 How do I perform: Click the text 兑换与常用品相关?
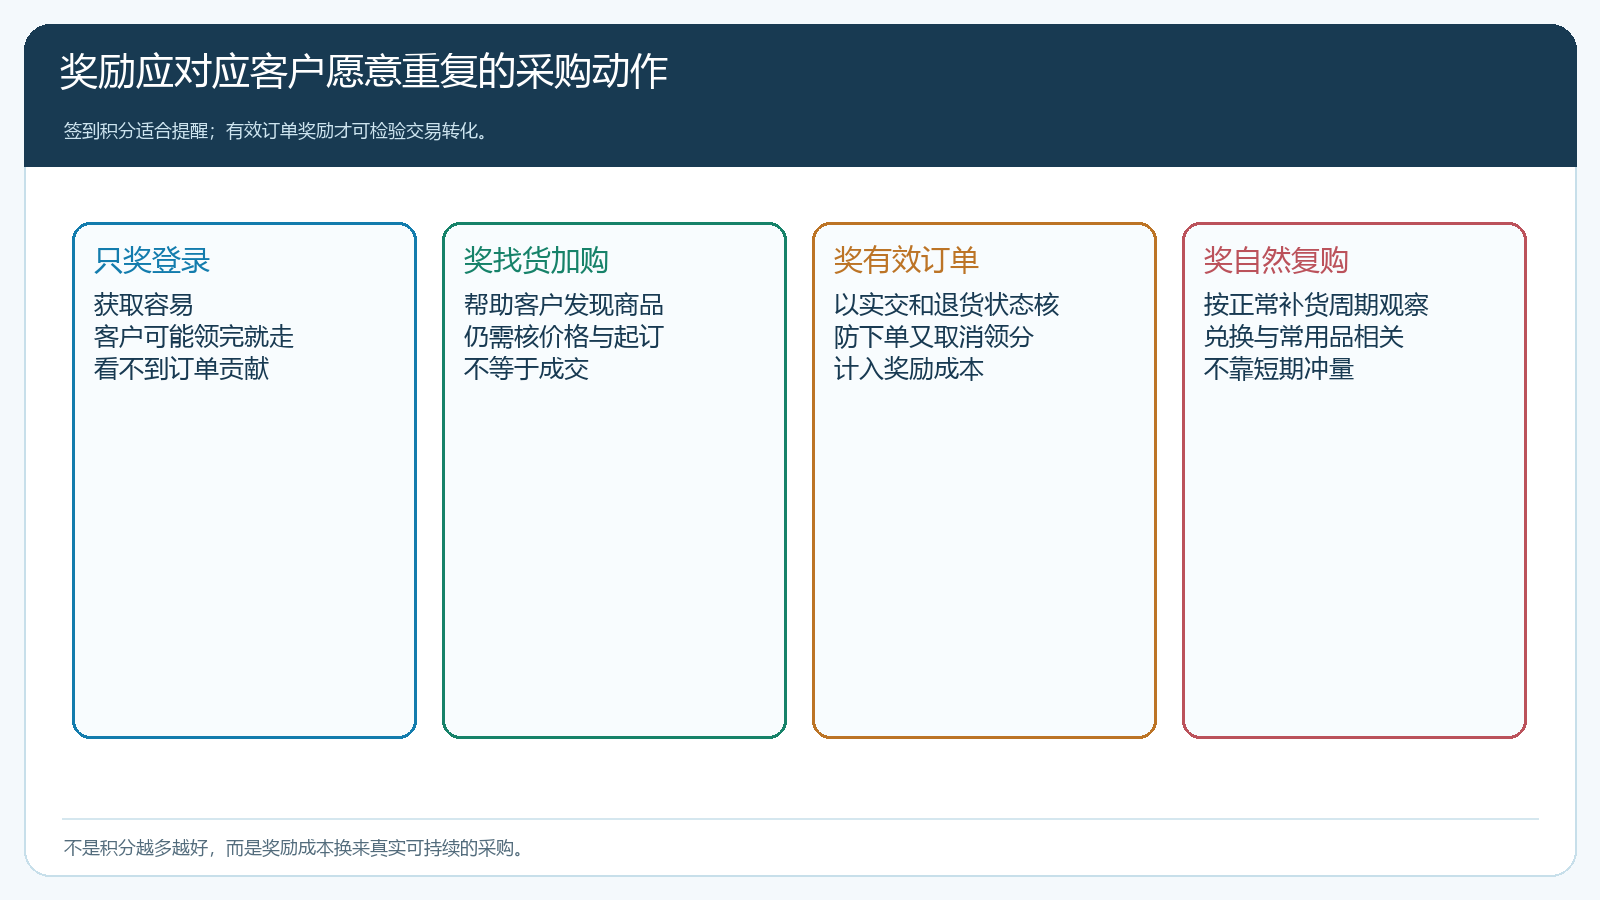(1304, 337)
